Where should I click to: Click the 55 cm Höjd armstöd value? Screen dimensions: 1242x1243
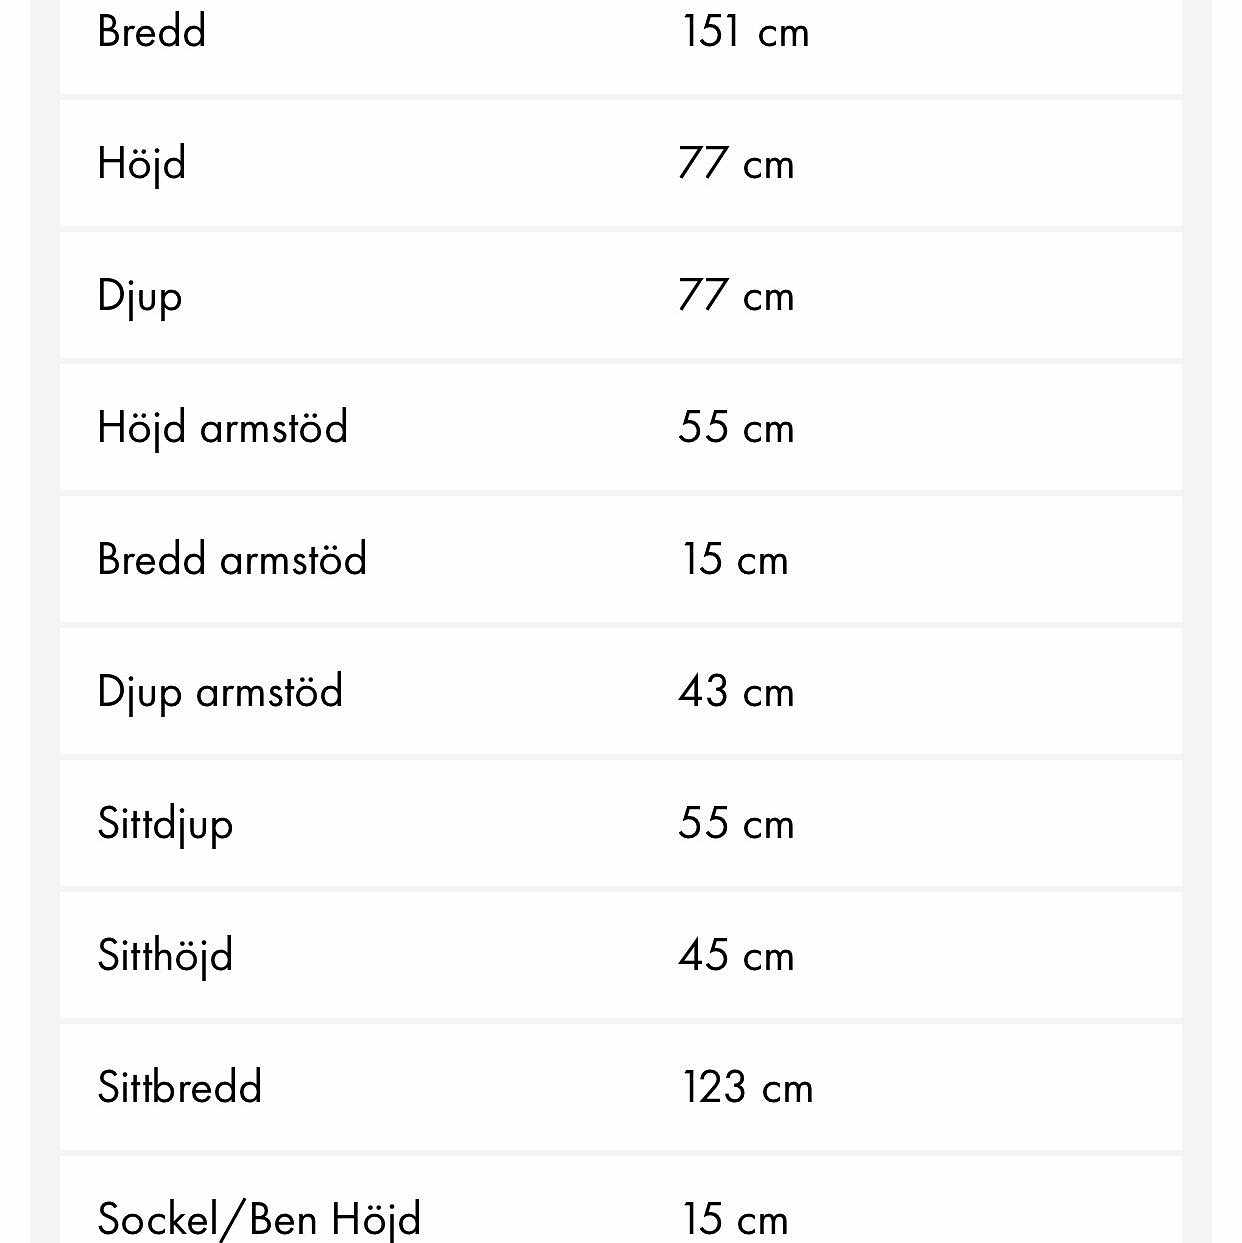pyautogui.click(x=736, y=427)
